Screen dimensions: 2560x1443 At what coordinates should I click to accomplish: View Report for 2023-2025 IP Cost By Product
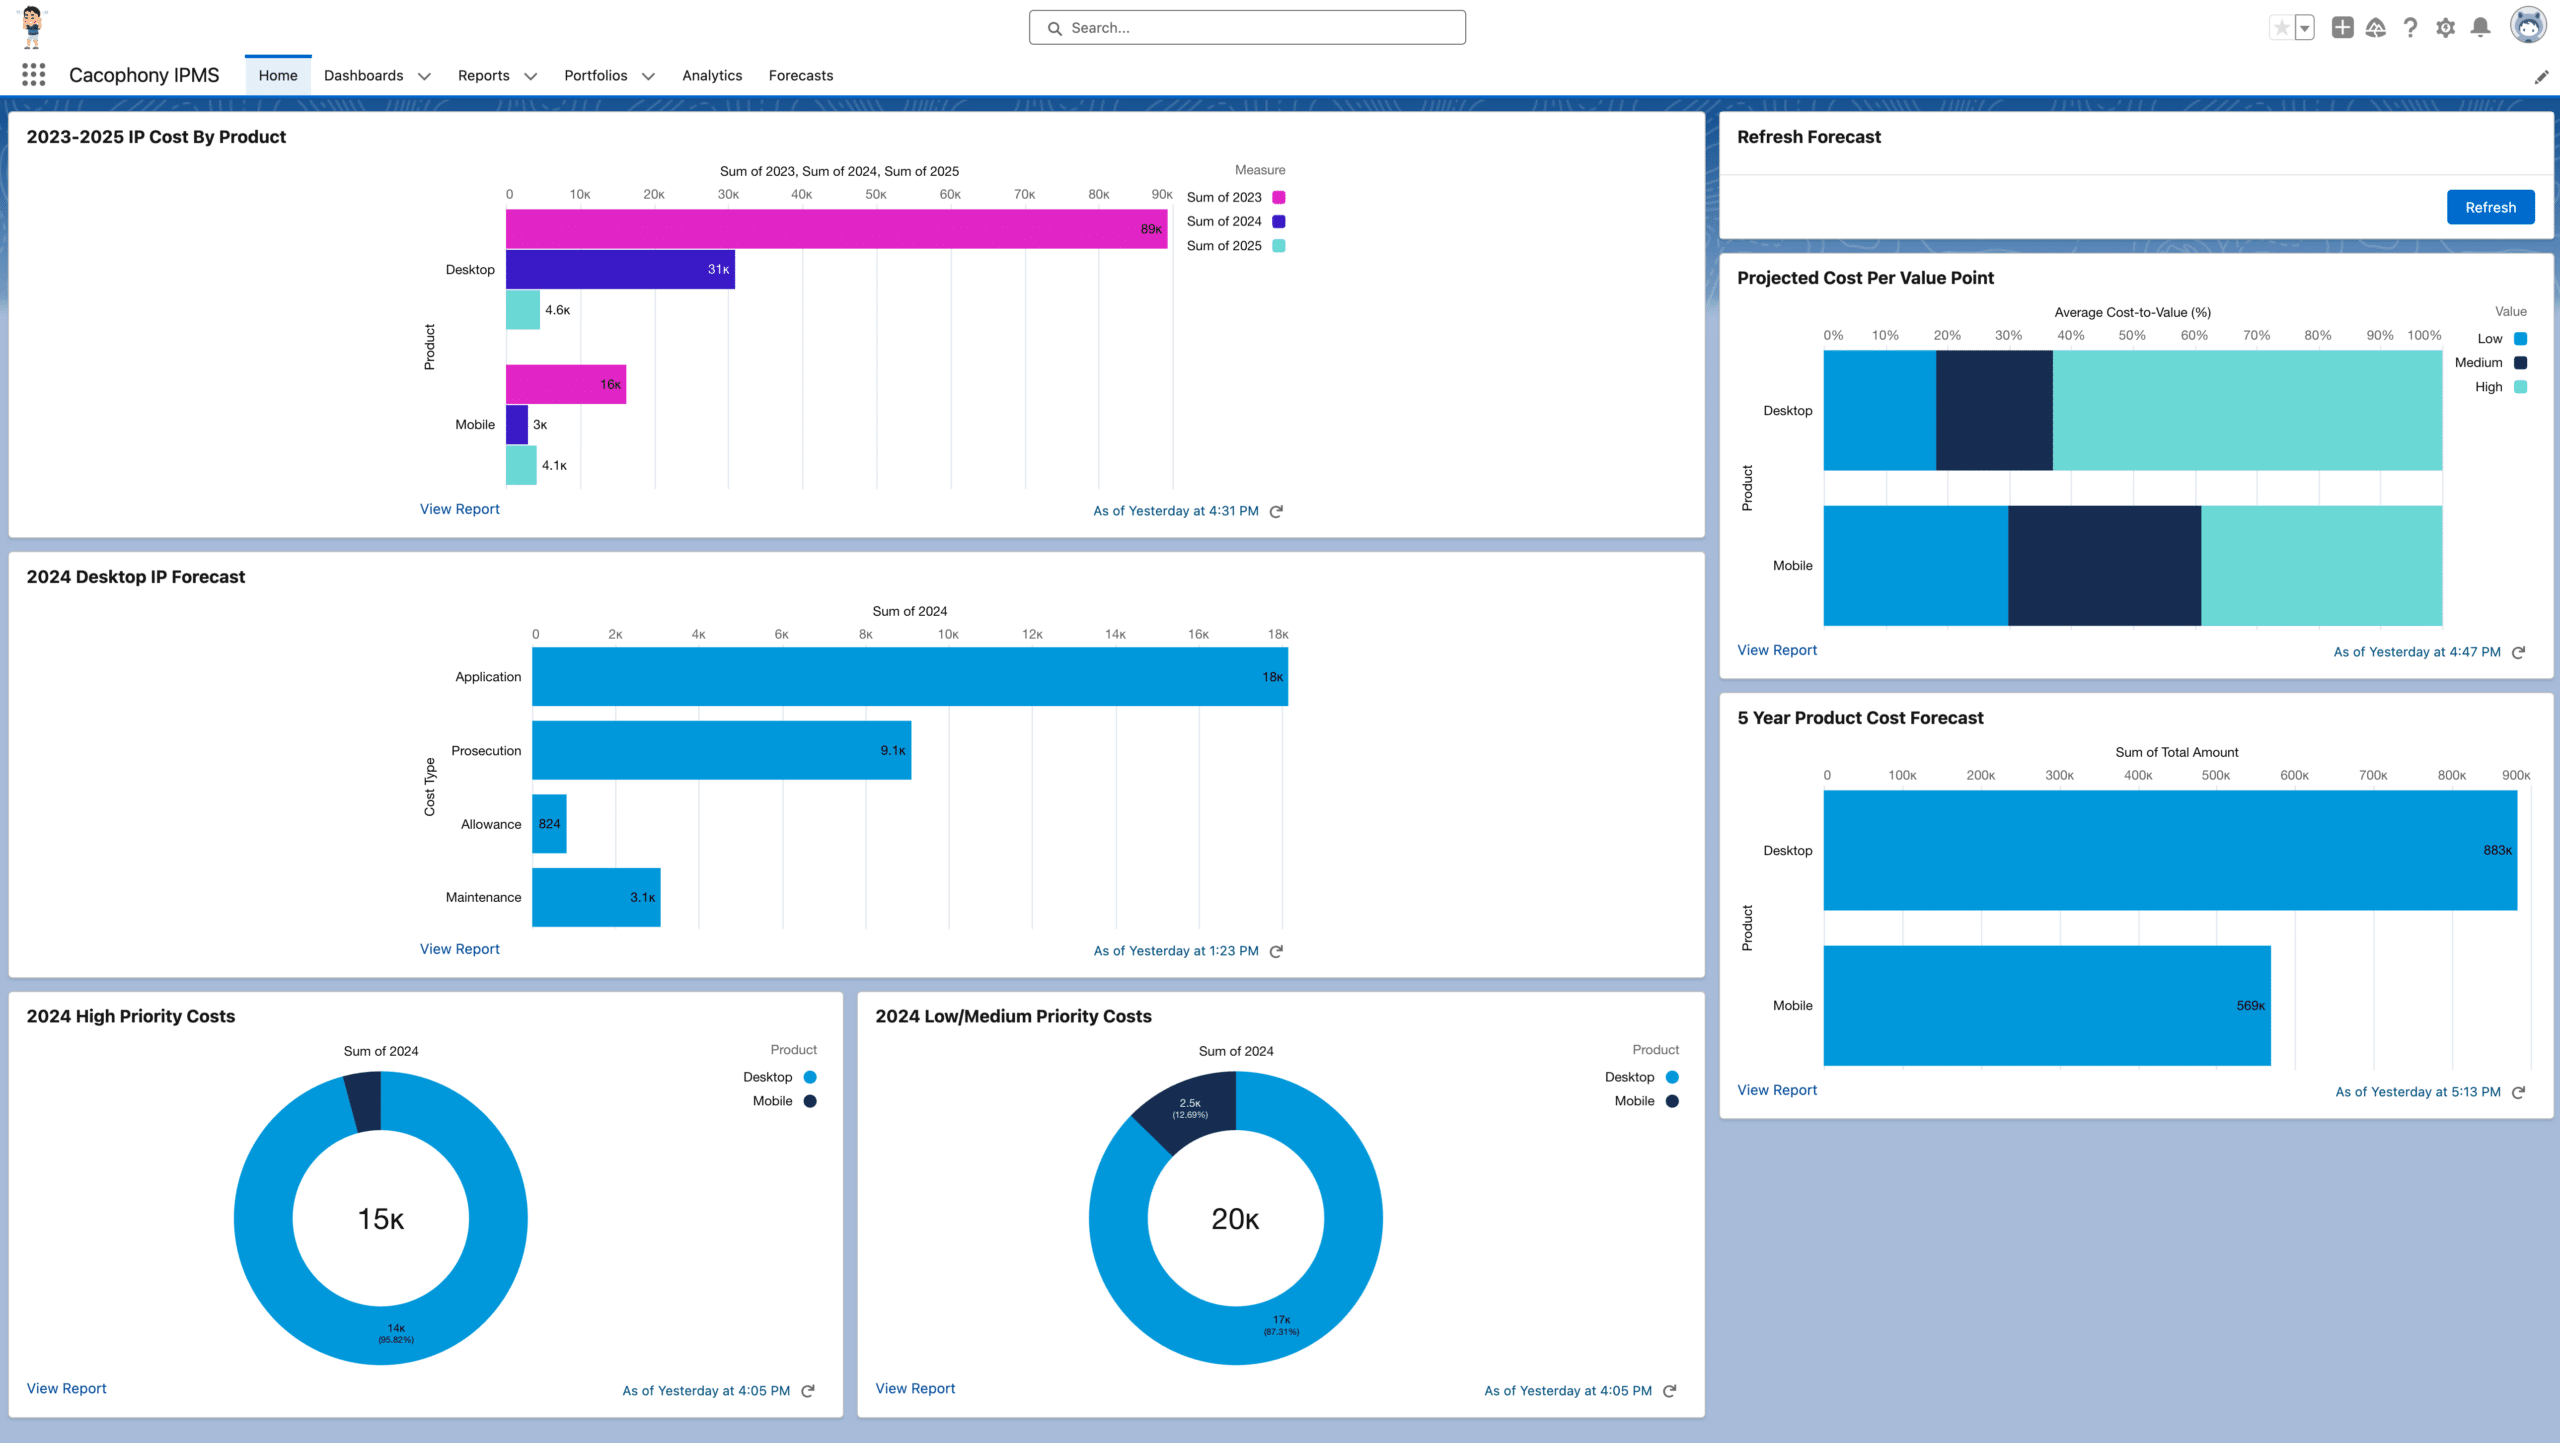click(x=459, y=509)
